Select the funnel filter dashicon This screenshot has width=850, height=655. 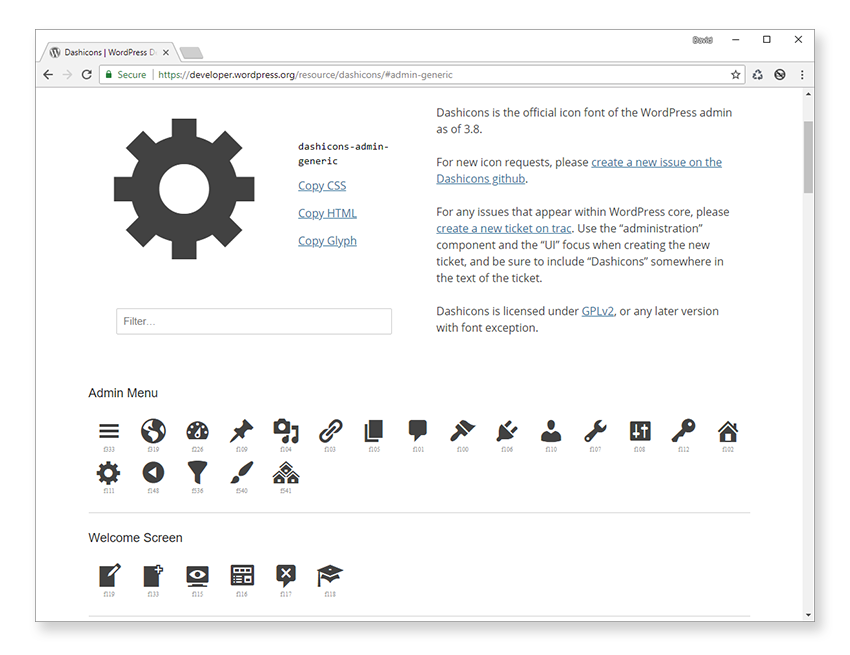[x=197, y=473]
